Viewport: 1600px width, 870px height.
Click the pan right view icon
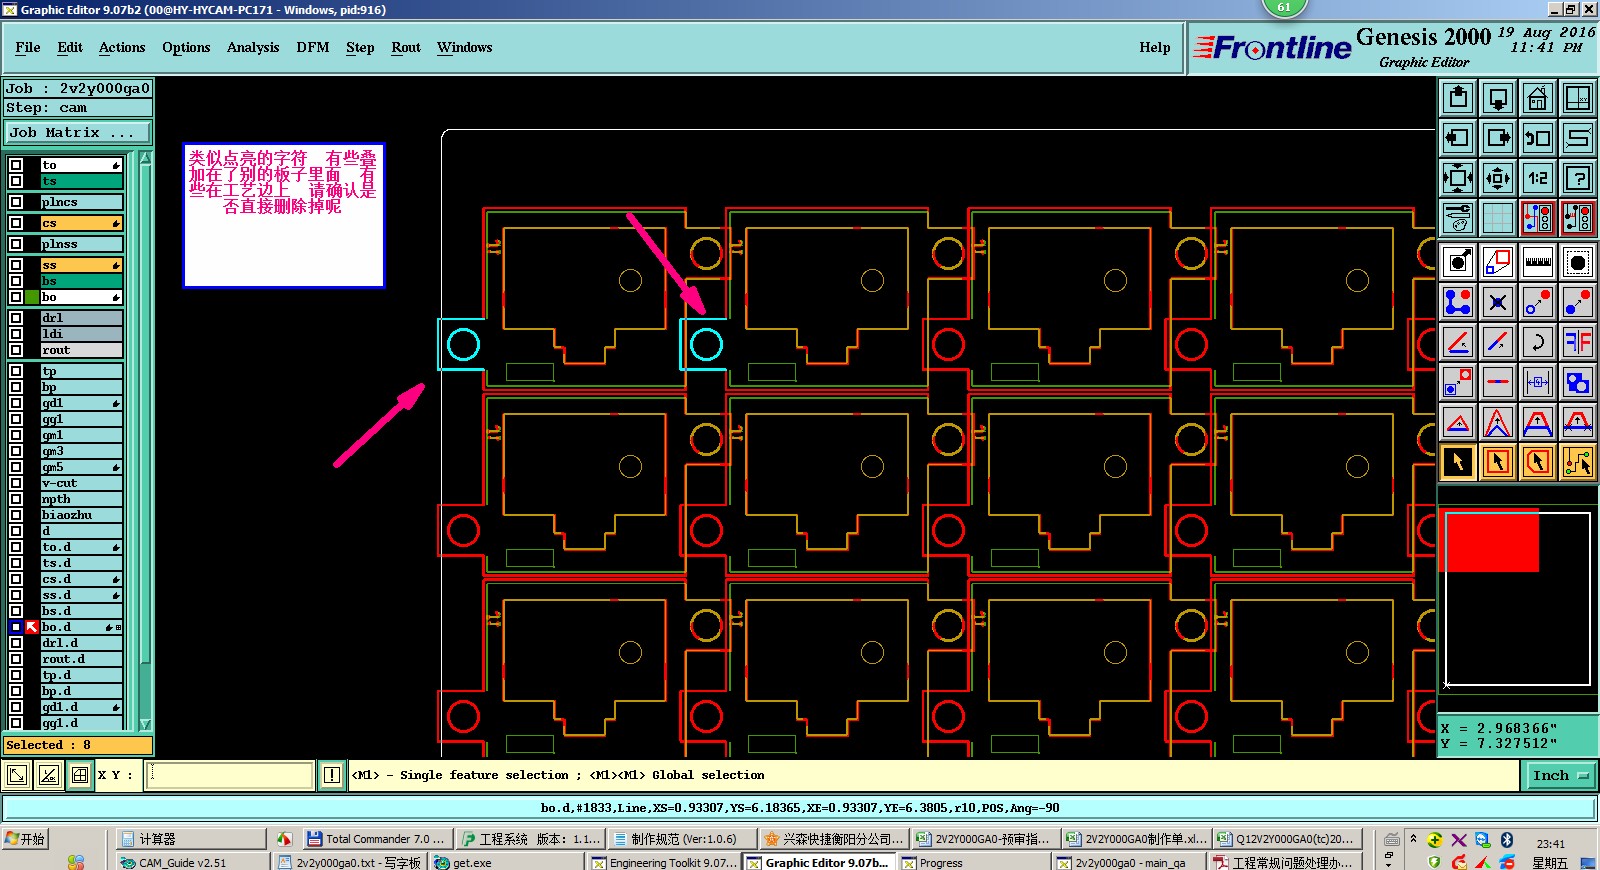click(1498, 138)
